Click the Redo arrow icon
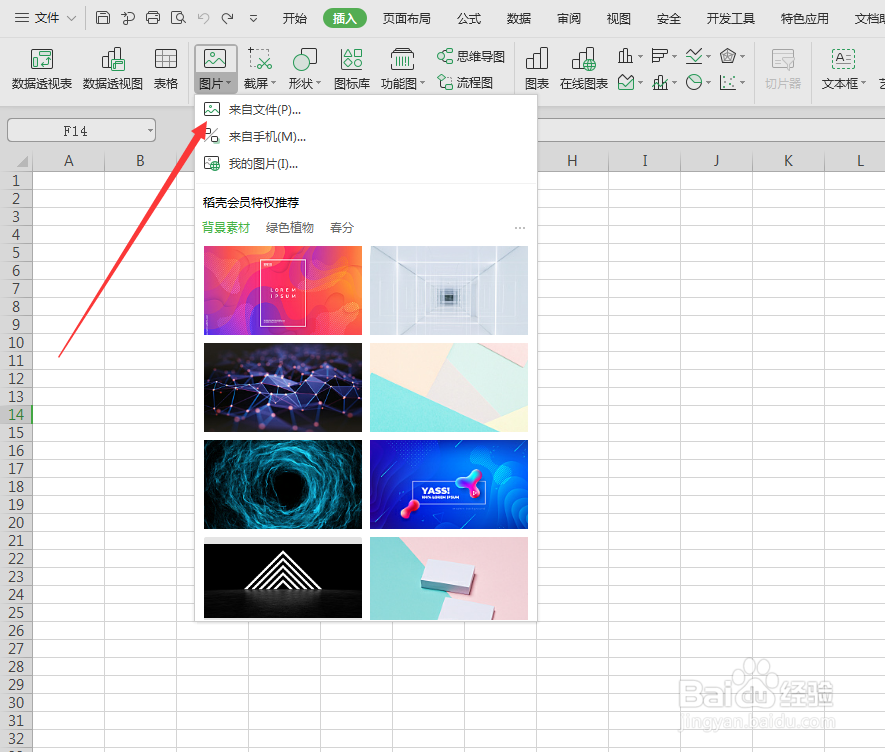 pos(227,18)
